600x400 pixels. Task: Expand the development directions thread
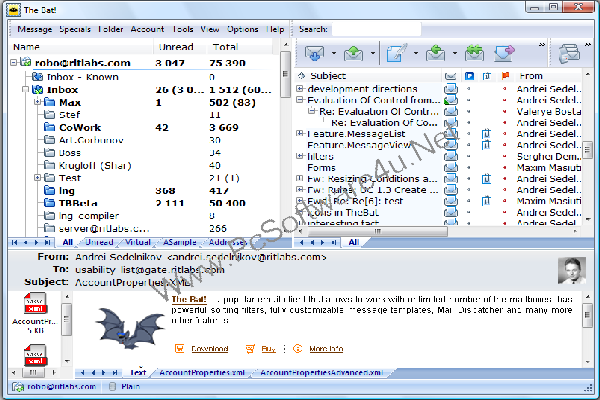(x=300, y=89)
